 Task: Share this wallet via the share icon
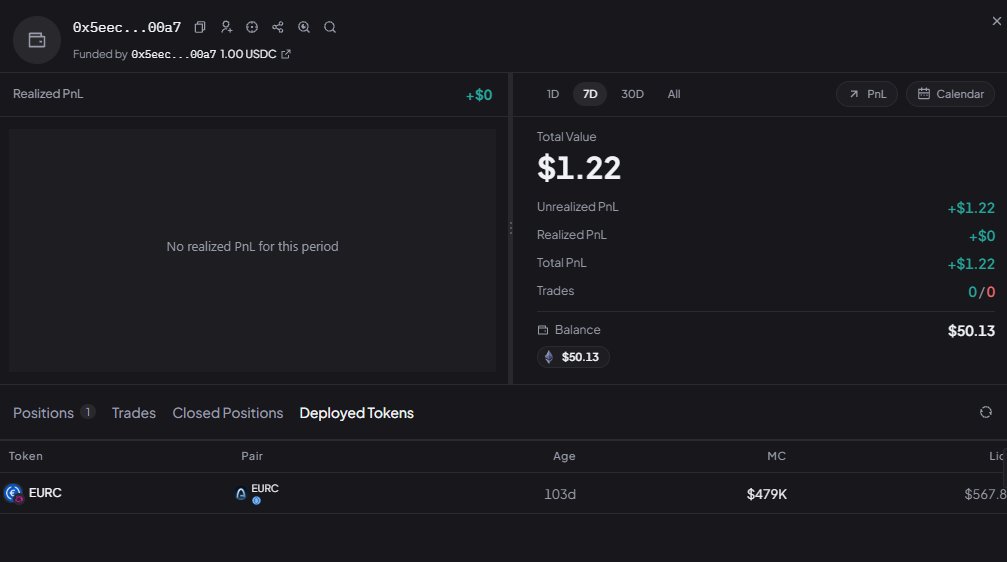(277, 27)
